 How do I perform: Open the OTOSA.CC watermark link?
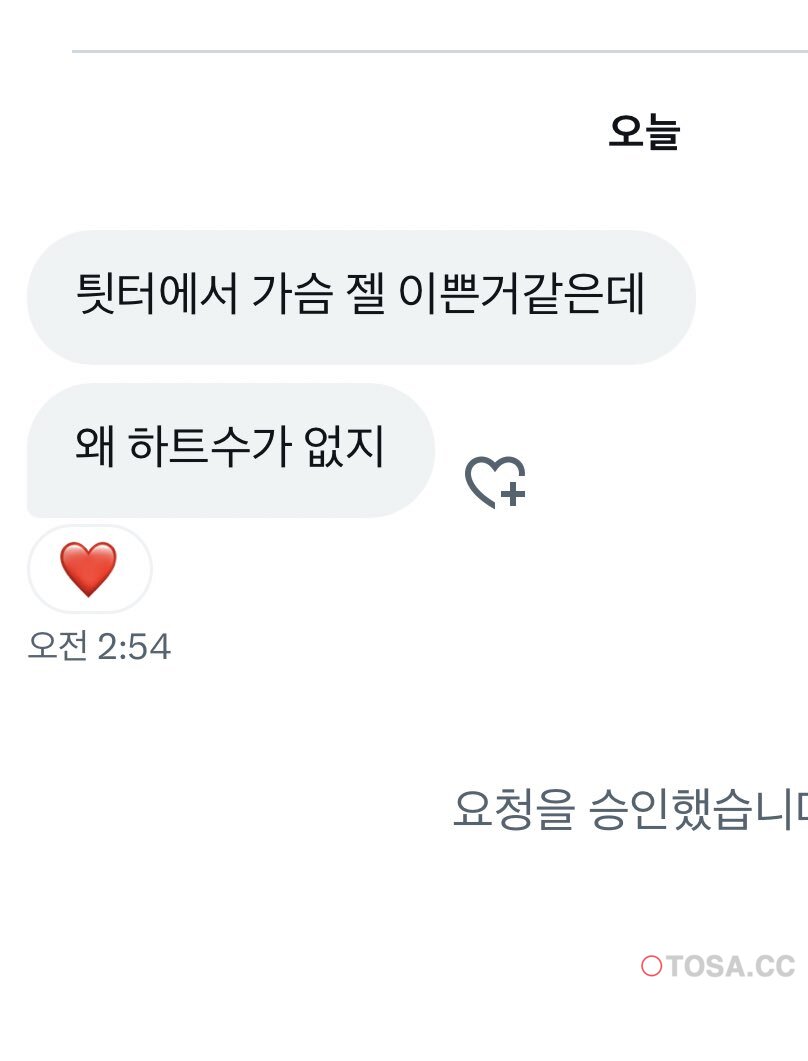pyautogui.click(x=718, y=966)
